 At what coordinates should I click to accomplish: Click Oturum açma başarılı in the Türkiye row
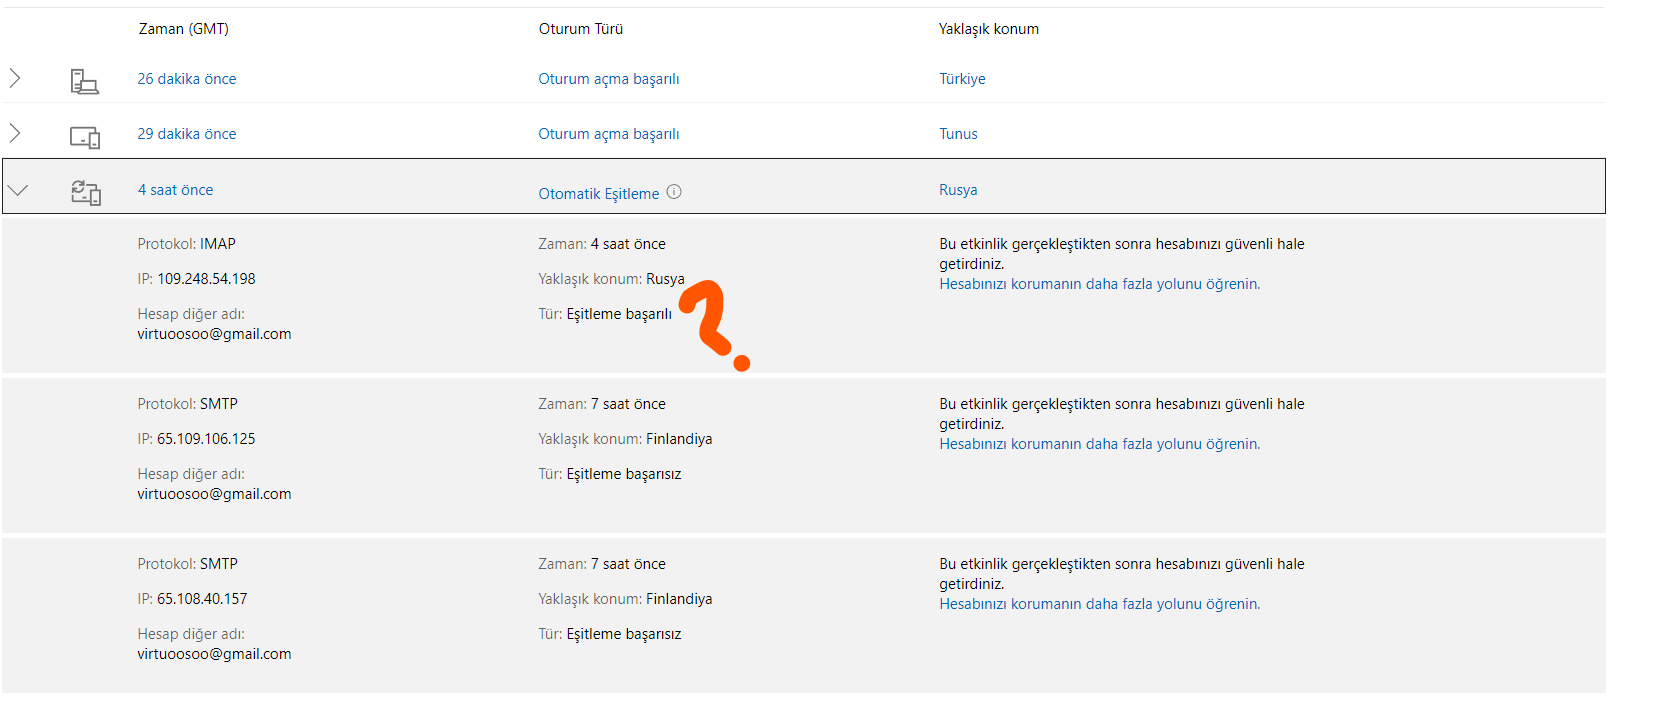[608, 79]
